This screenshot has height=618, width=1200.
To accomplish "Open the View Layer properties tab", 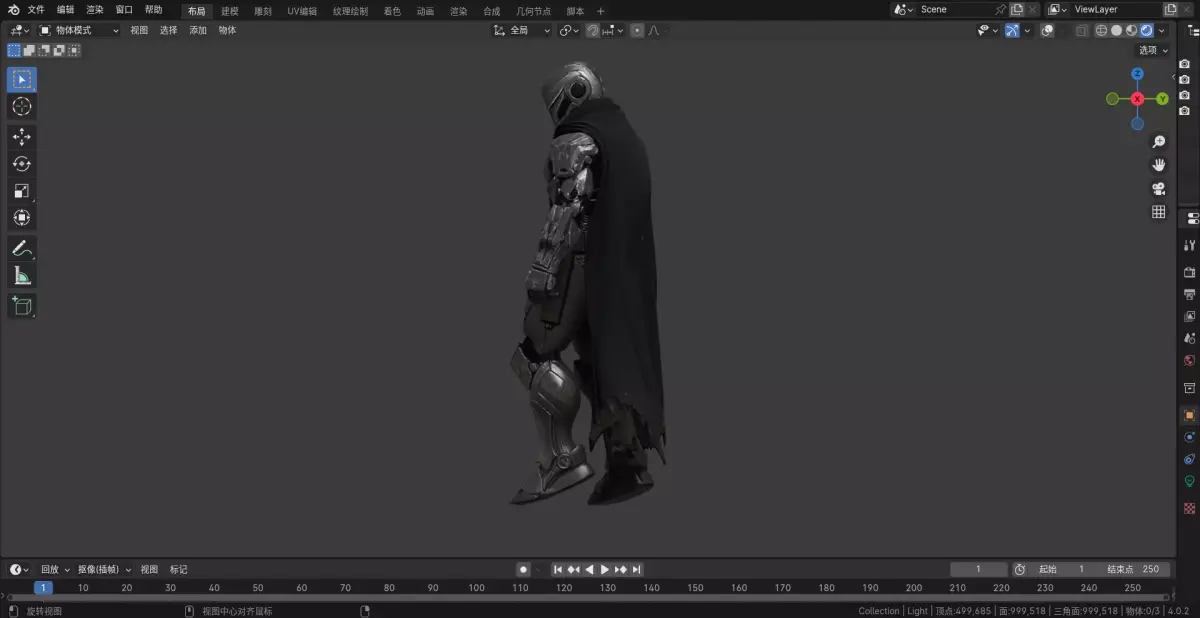I will pos(1190,316).
